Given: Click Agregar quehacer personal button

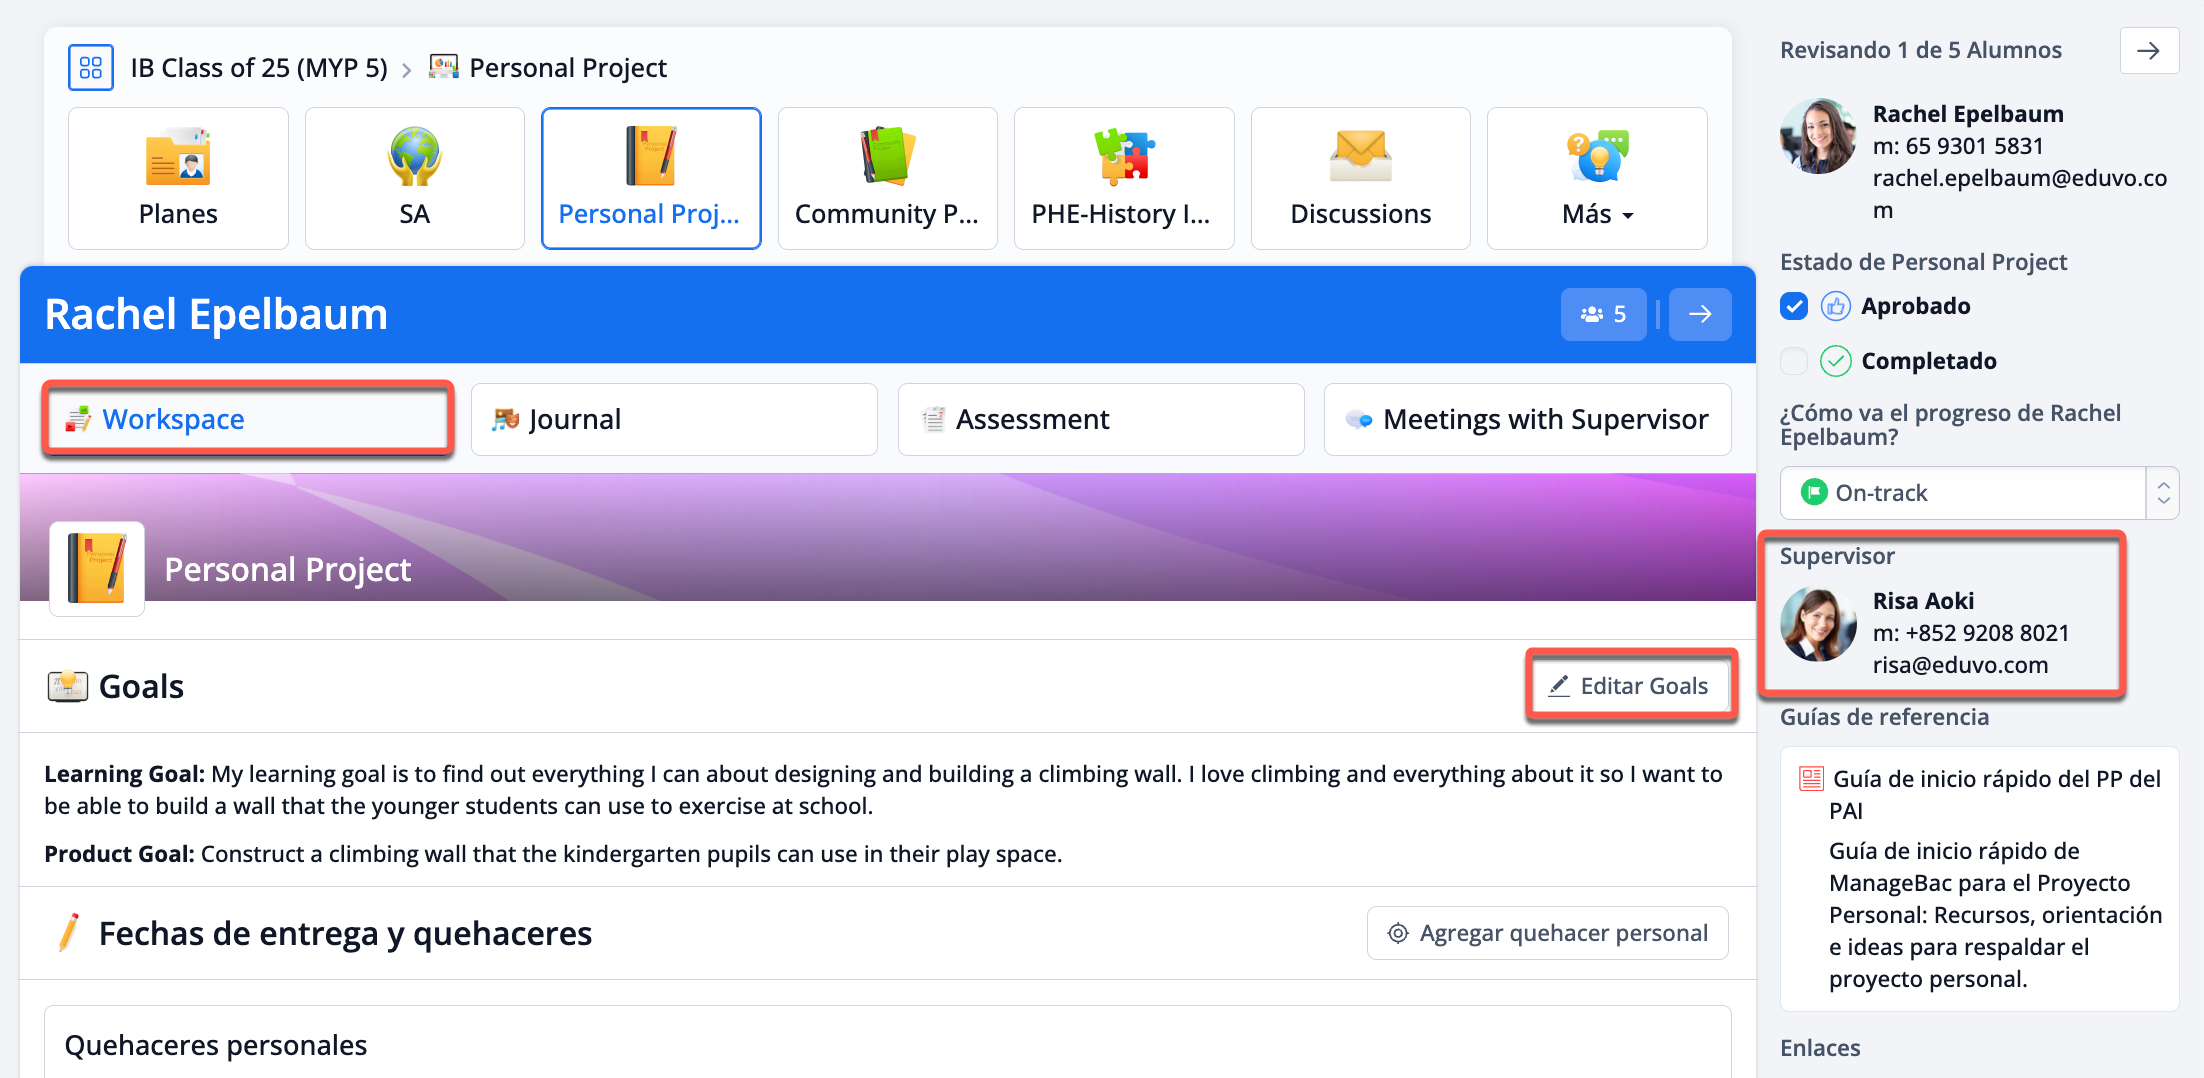Looking at the screenshot, I should (x=1547, y=933).
